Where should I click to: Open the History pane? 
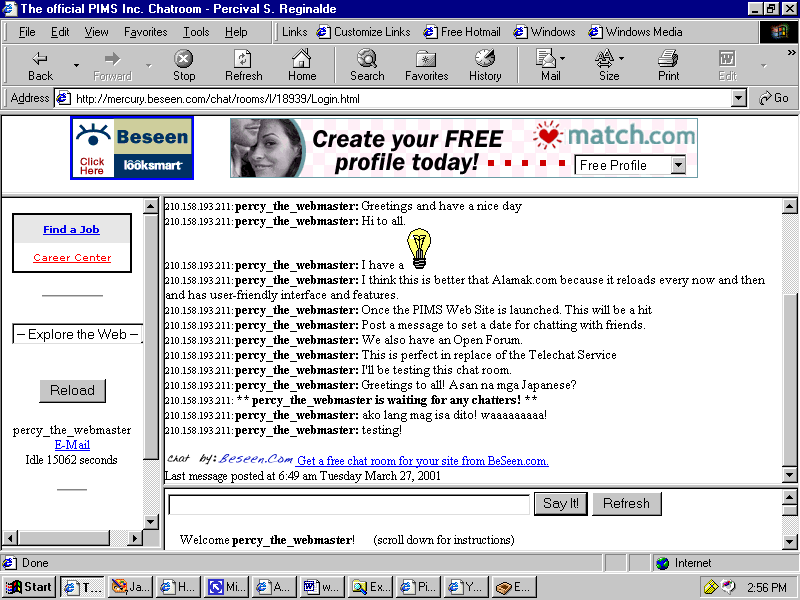click(485, 66)
